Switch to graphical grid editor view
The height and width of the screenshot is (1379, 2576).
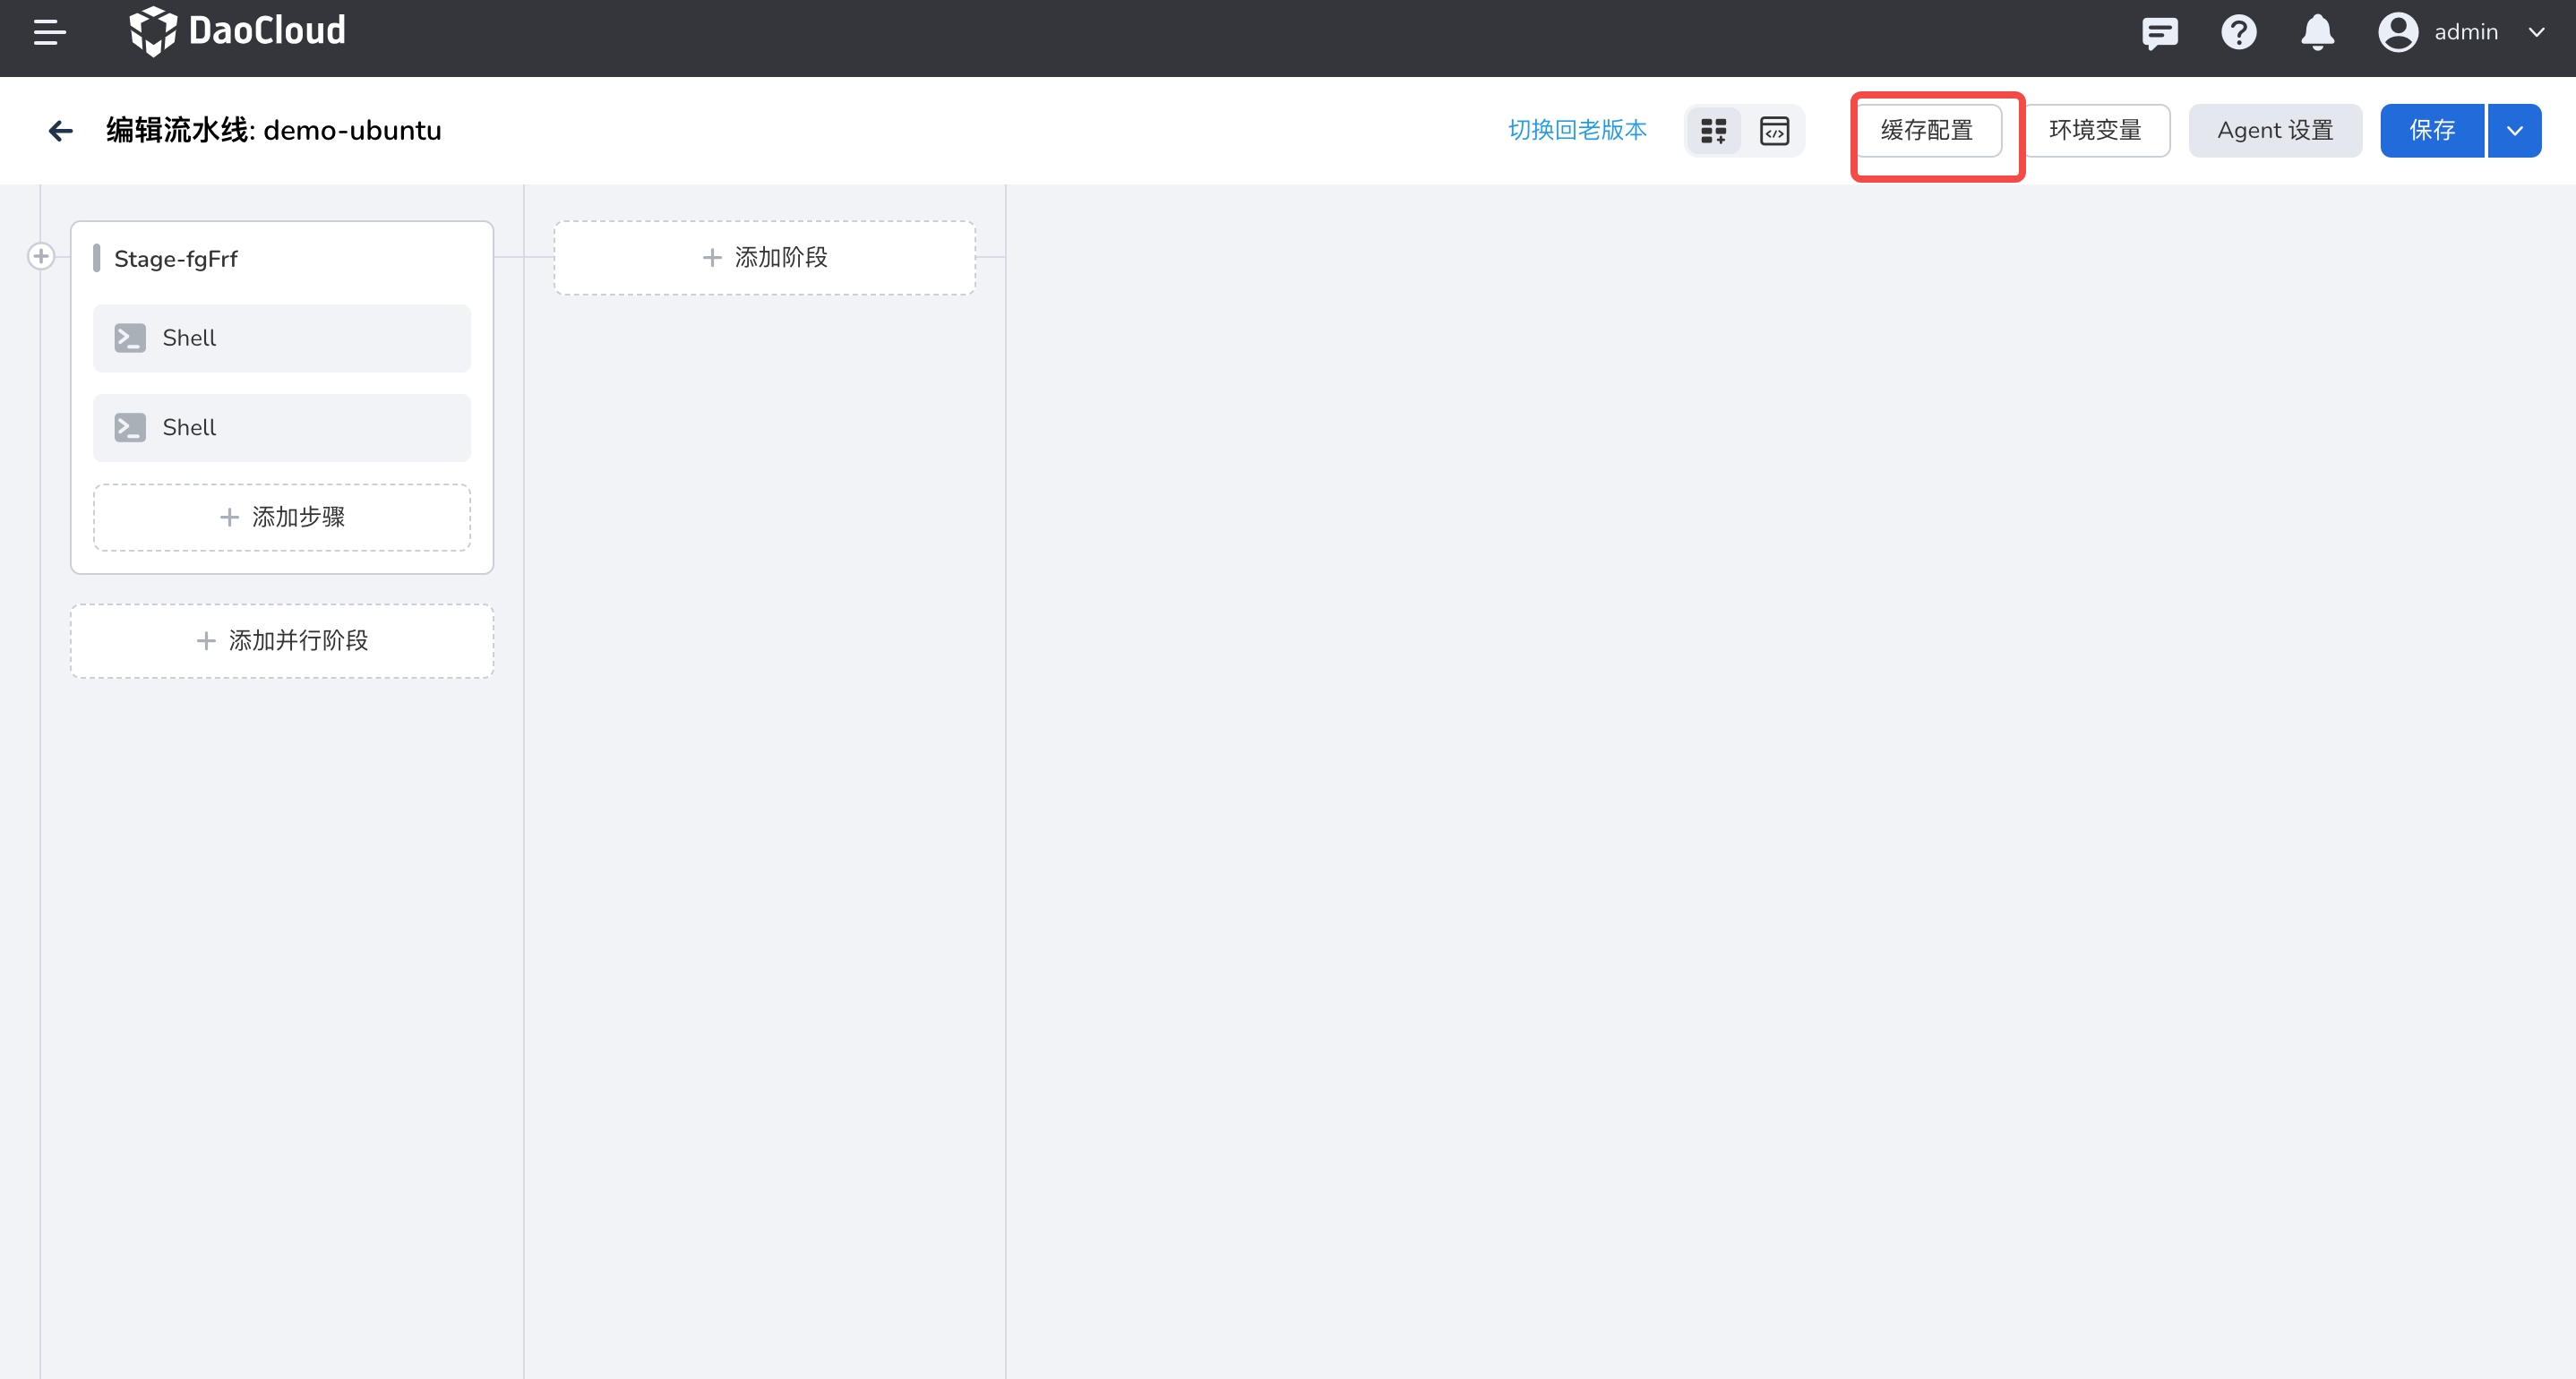[x=1714, y=131]
